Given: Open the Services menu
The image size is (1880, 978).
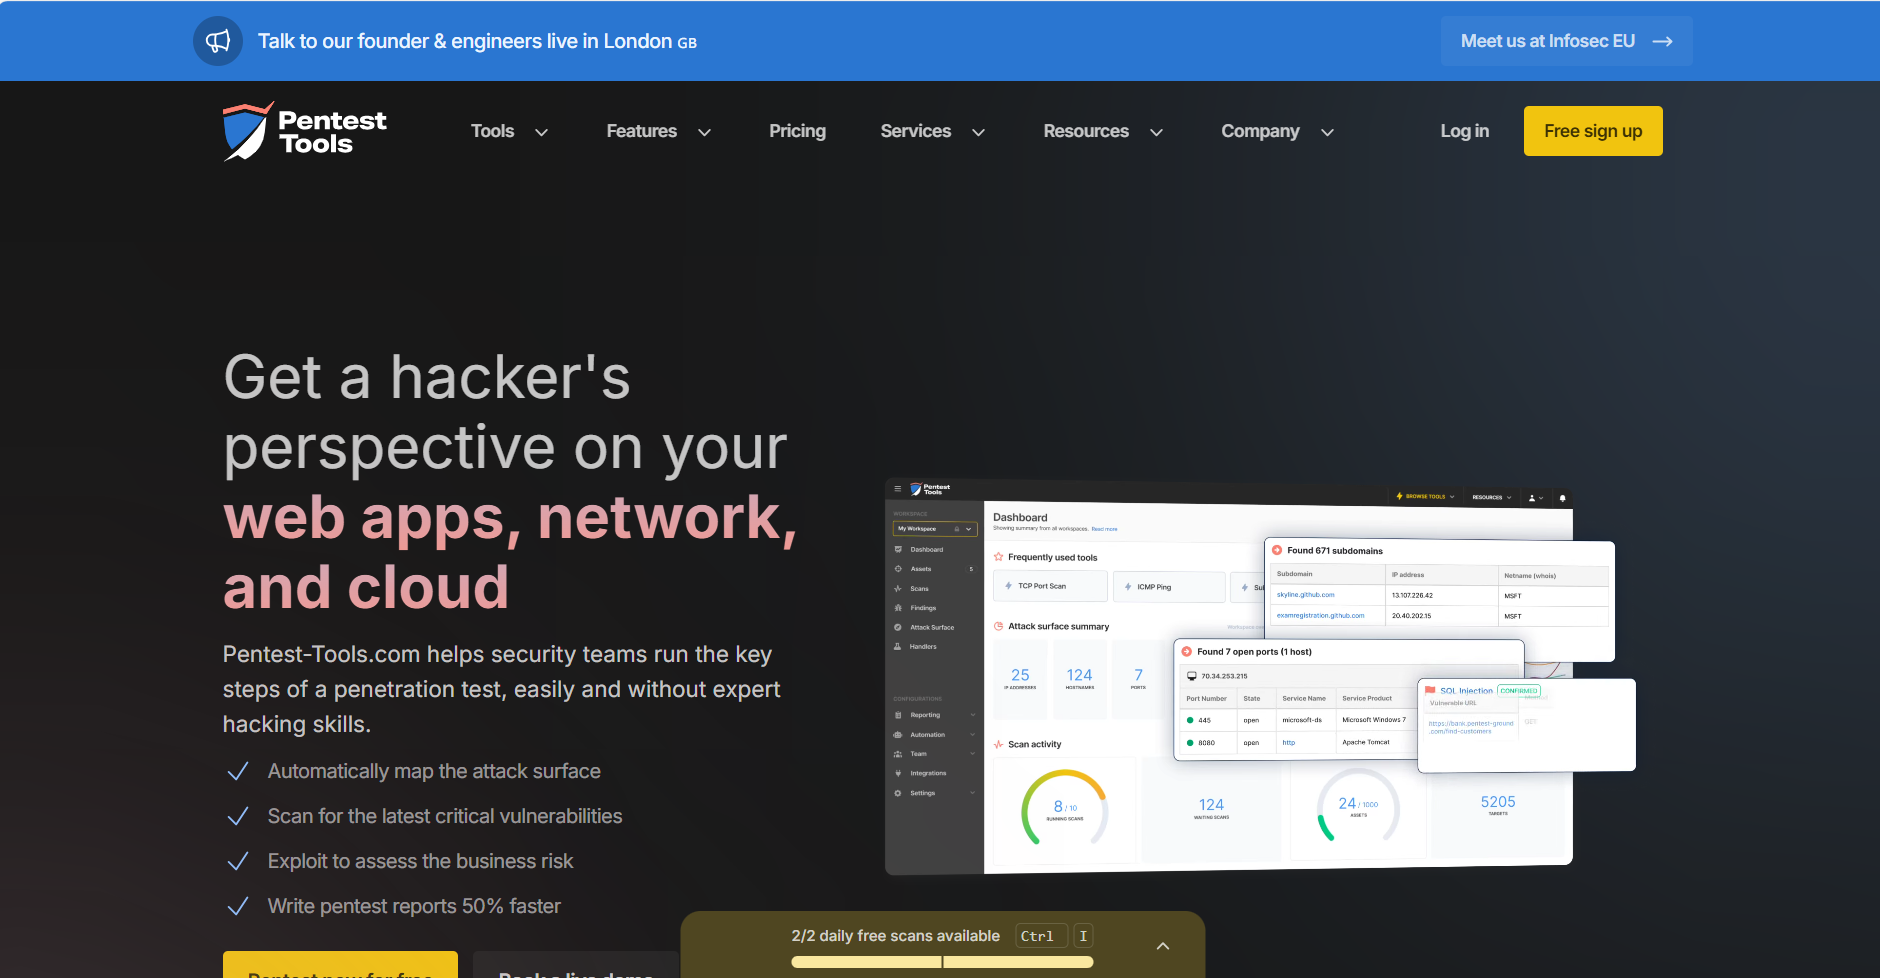Looking at the screenshot, I should (915, 131).
